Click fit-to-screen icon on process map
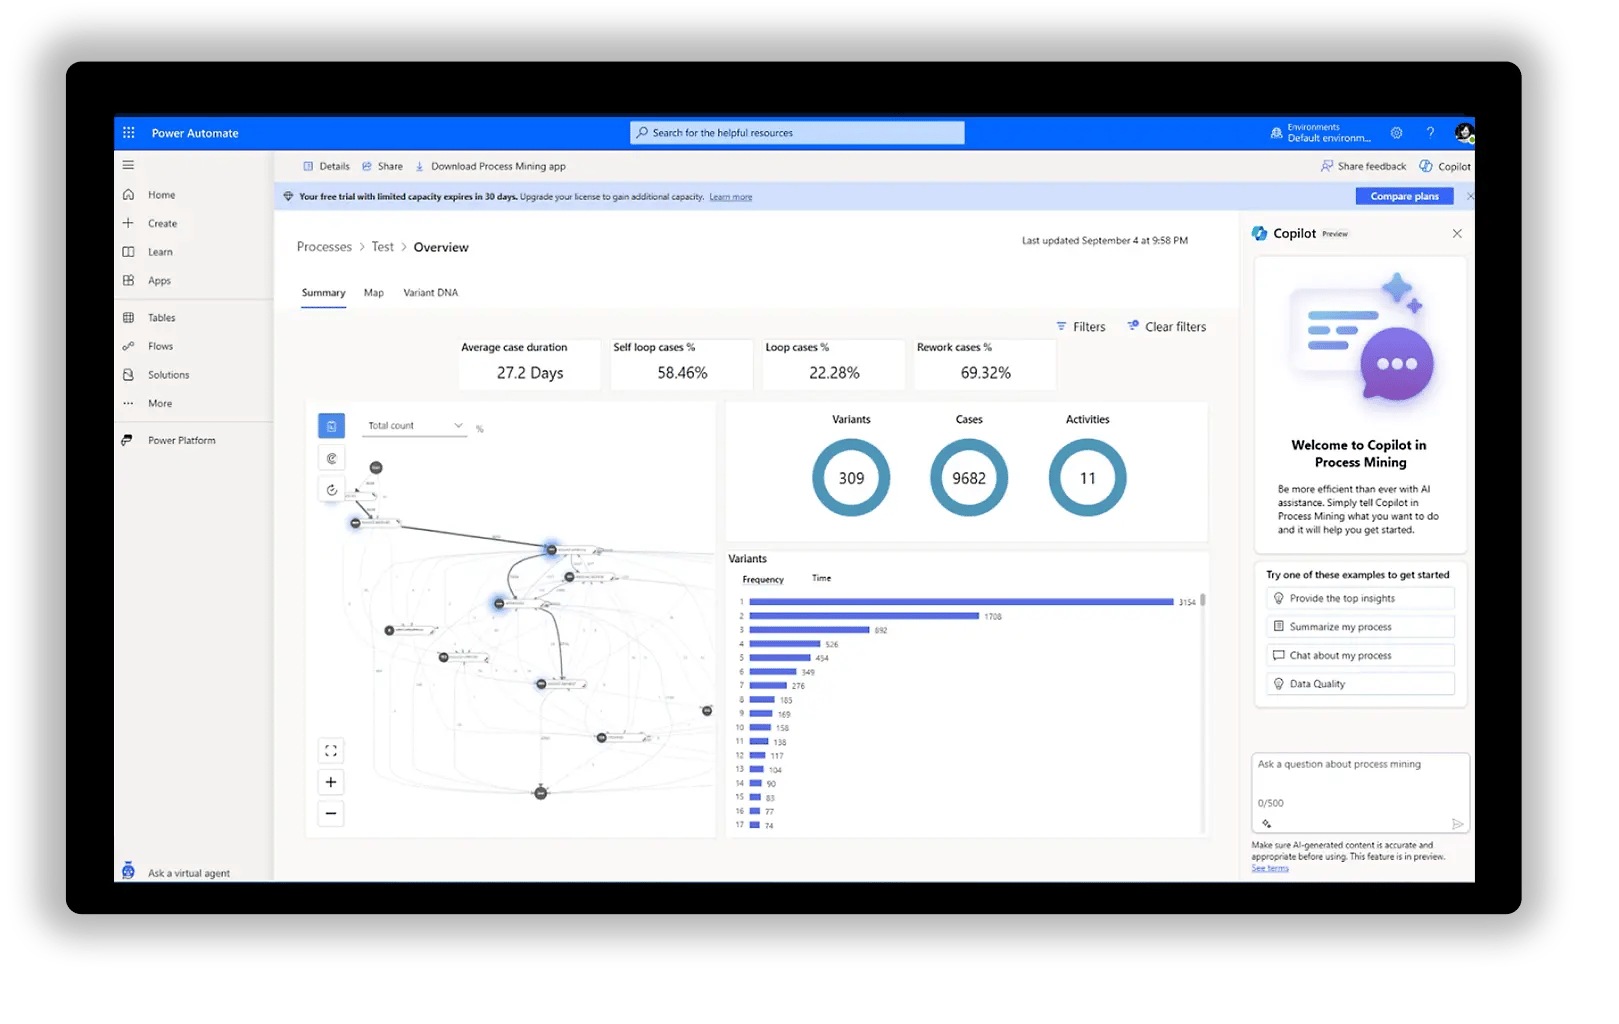The height and width of the screenshot is (1024, 1619). pos(331,751)
